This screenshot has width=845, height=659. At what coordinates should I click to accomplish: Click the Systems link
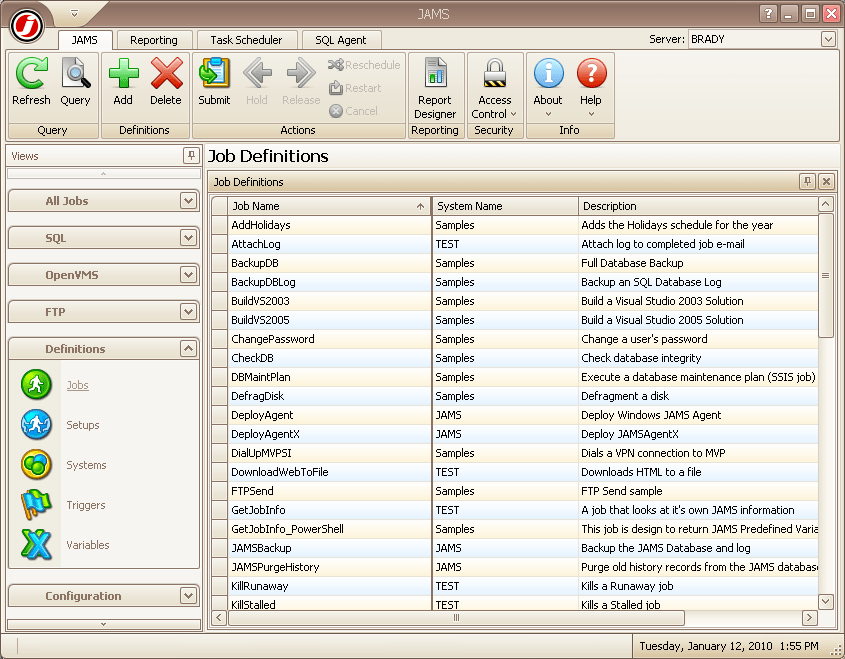click(86, 465)
